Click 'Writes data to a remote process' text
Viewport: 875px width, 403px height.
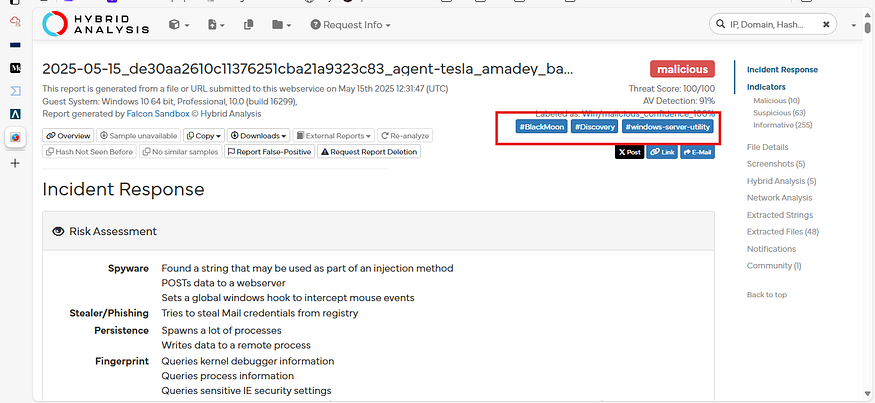pyautogui.click(x=236, y=346)
